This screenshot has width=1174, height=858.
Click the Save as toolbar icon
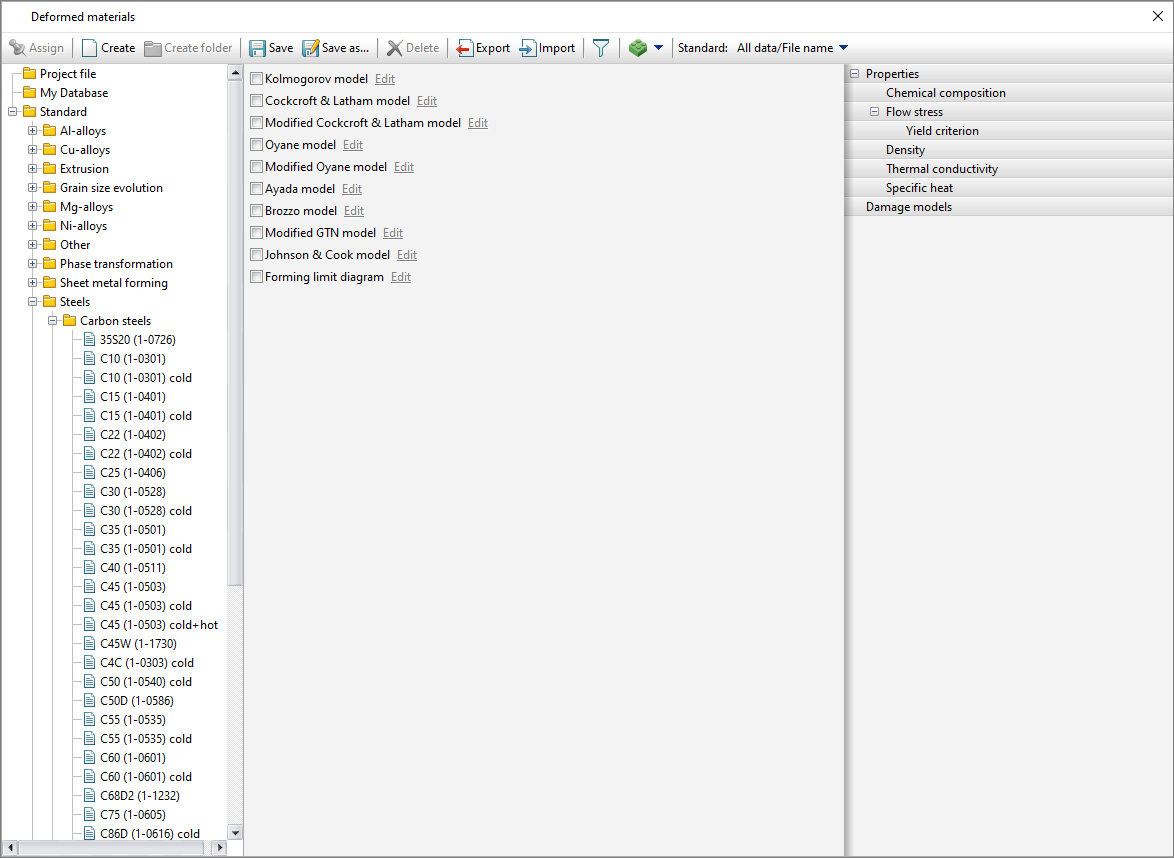[311, 48]
